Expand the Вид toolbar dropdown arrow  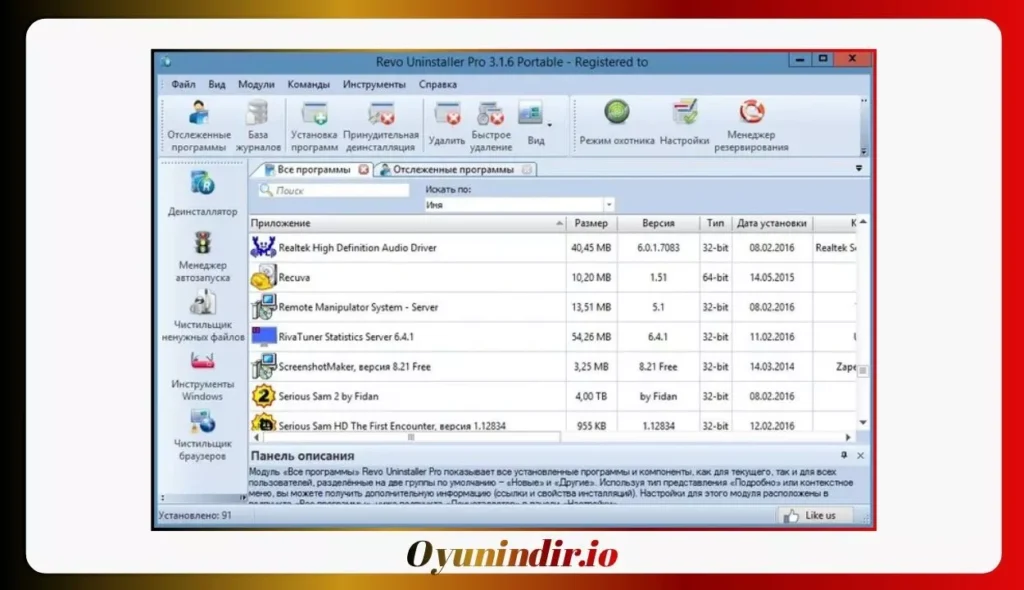point(550,125)
